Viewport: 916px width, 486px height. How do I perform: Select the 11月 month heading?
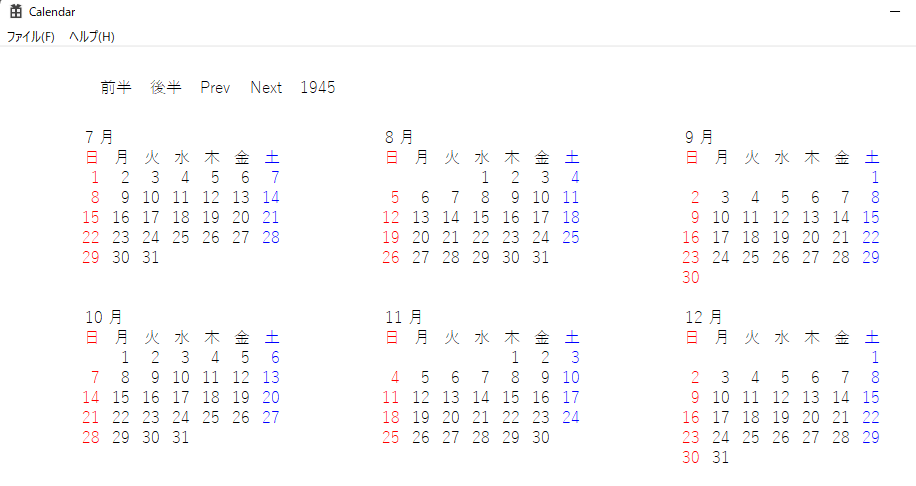[404, 317]
